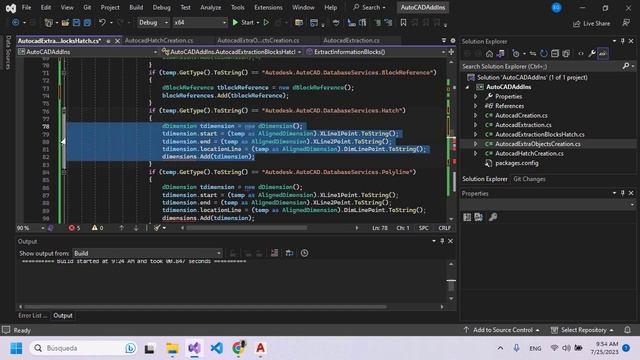Open the Extensions menu
This screenshot has height=360, width=640.
268,7
